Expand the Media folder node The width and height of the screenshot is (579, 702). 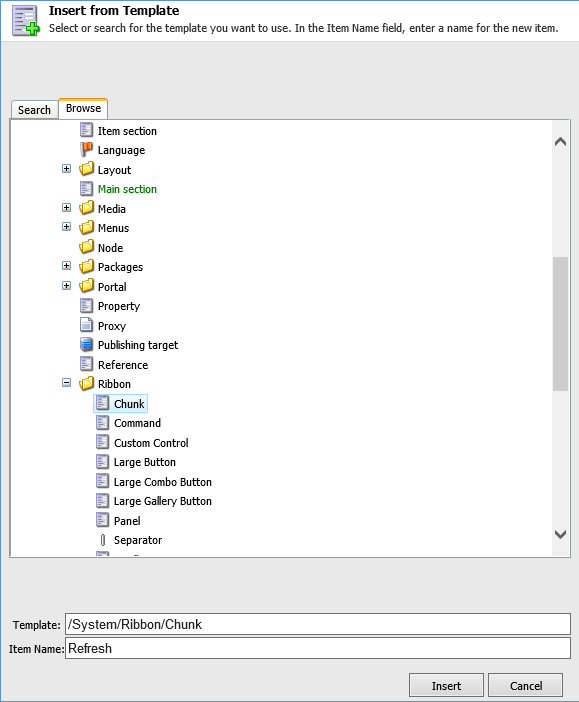(x=66, y=208)
